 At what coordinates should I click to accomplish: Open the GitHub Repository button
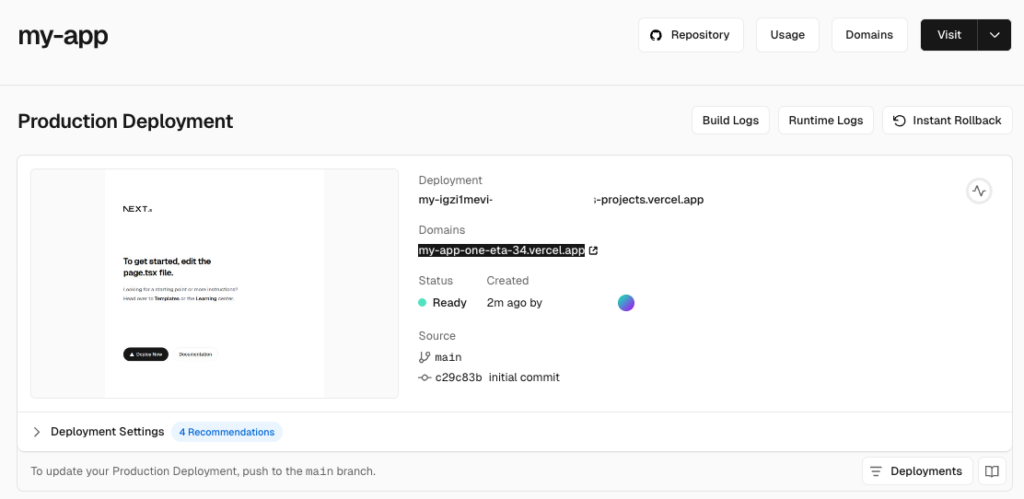click(x=690, y=35)
